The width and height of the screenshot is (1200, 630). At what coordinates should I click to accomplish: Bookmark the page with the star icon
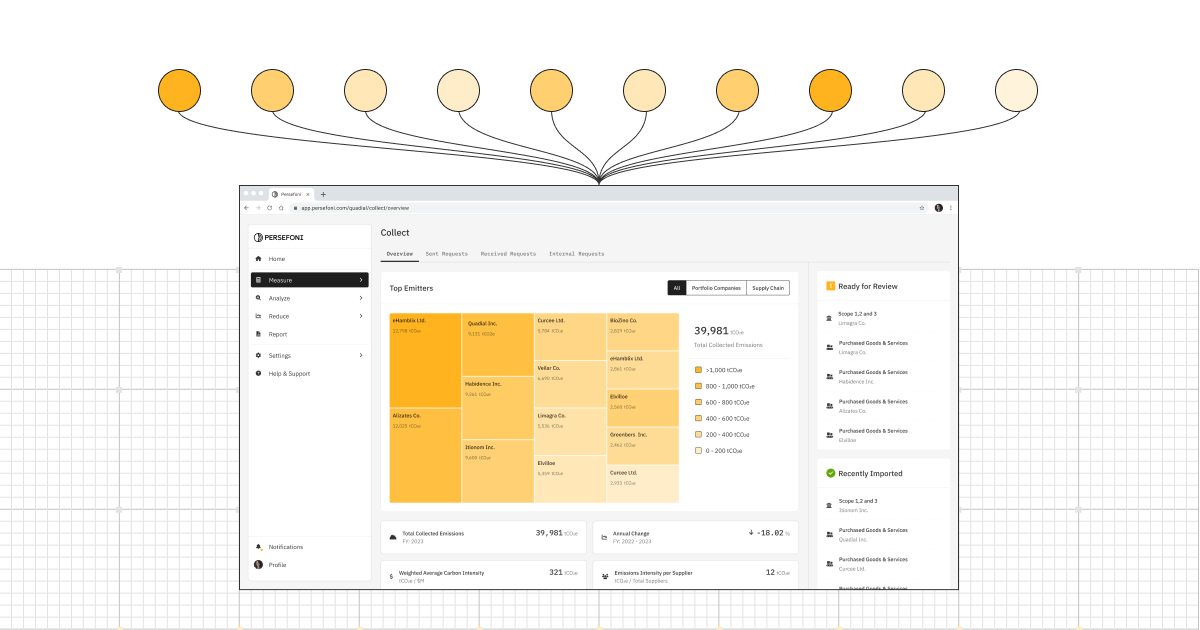point(921,207)
